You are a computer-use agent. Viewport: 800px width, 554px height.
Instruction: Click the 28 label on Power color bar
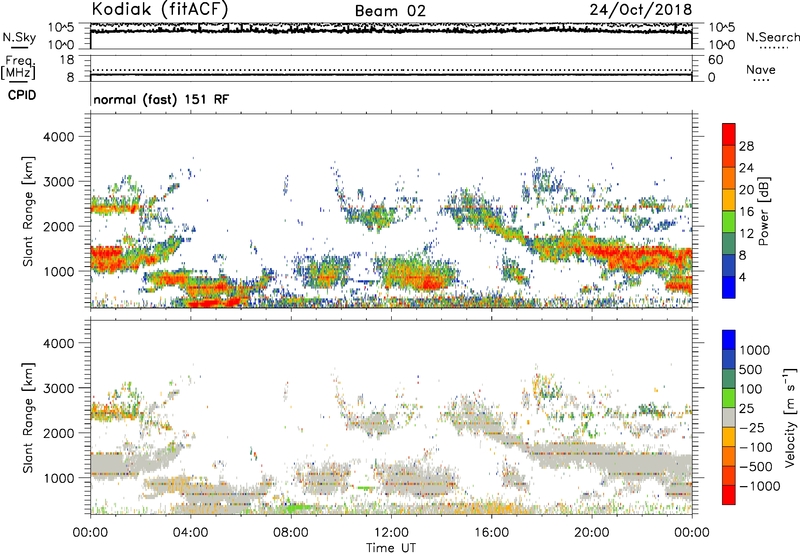click(x=746, y=146)
